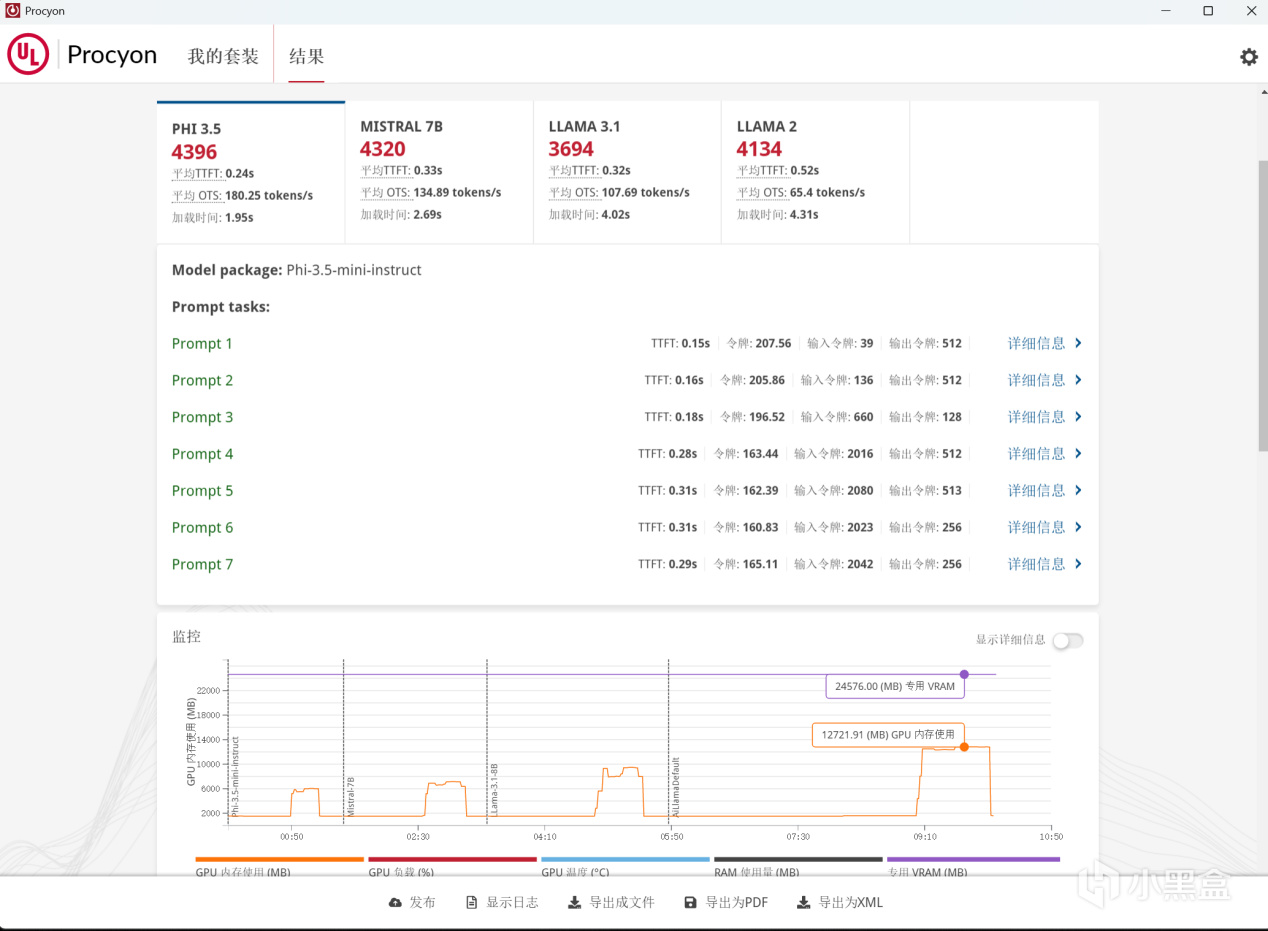The height and width of the screenshot is (931, 1268).
Task: Click the red GPU load legend bar
Action: coord(453,859)
